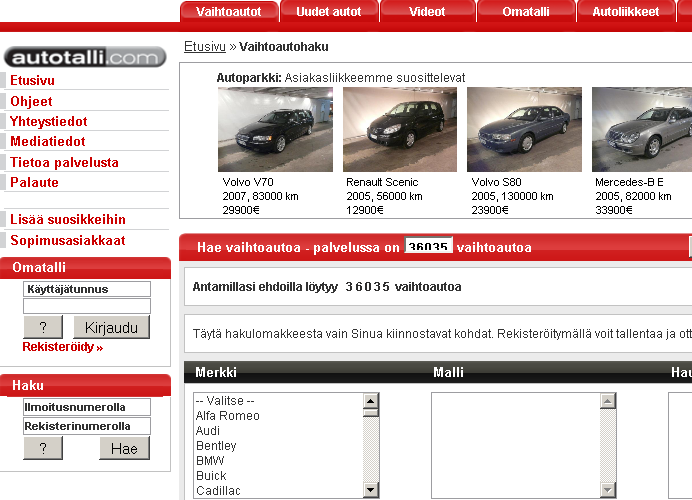Follow the Etusivu breadcrumb link
The width and height of the screenshot is (692, 500).
click(x=205, y=46)
